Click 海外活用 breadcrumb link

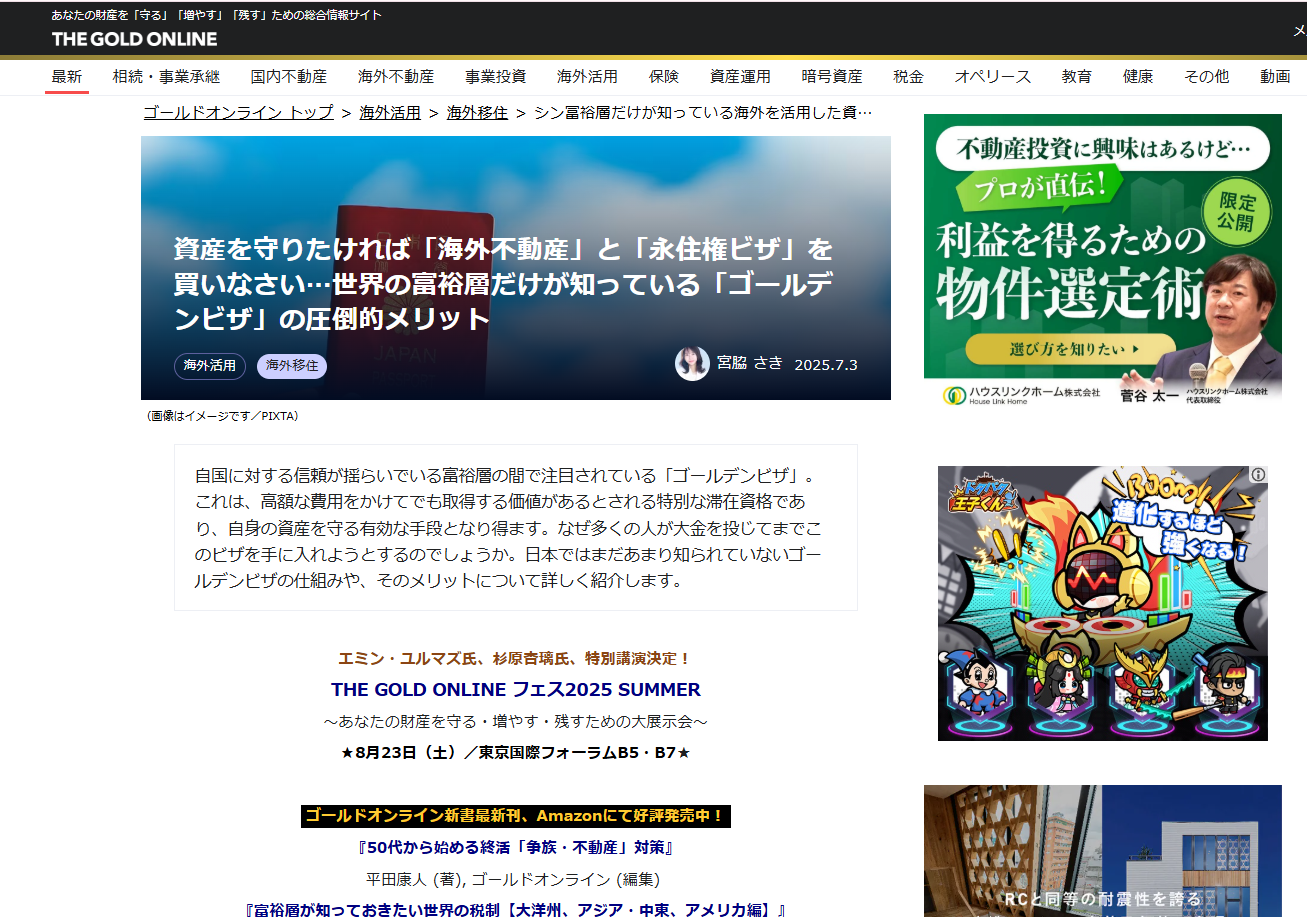tap(390, 112)
